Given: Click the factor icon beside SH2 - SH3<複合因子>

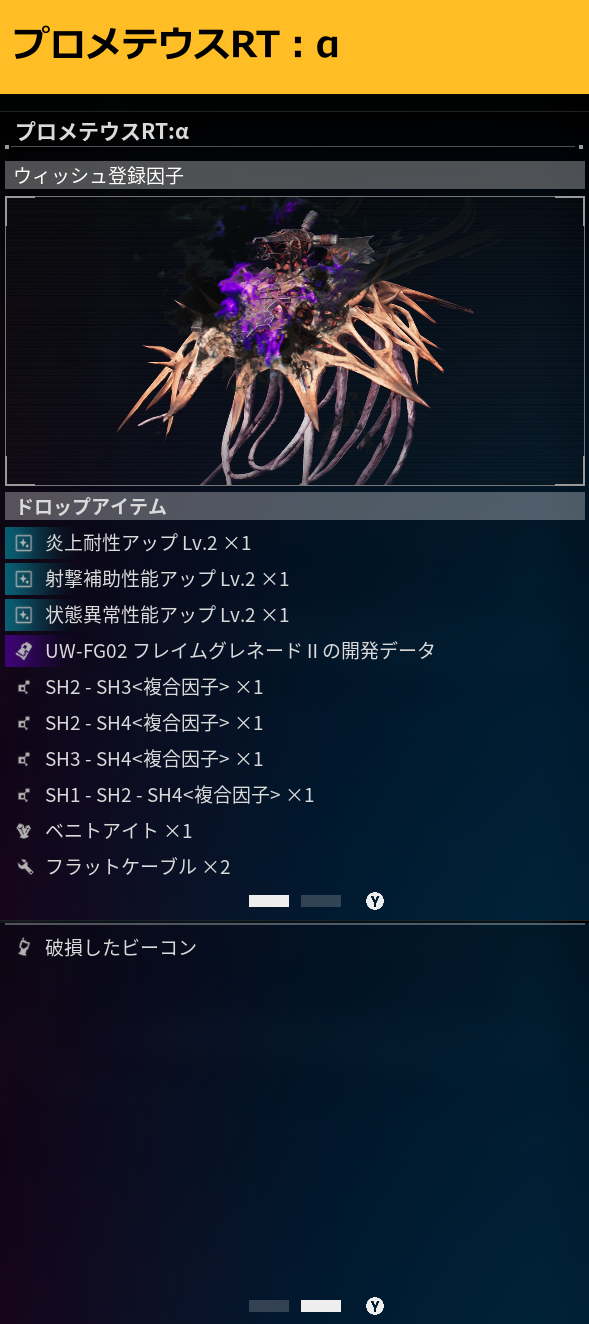Looking at the screenshot, I should [x=24, y=688].
